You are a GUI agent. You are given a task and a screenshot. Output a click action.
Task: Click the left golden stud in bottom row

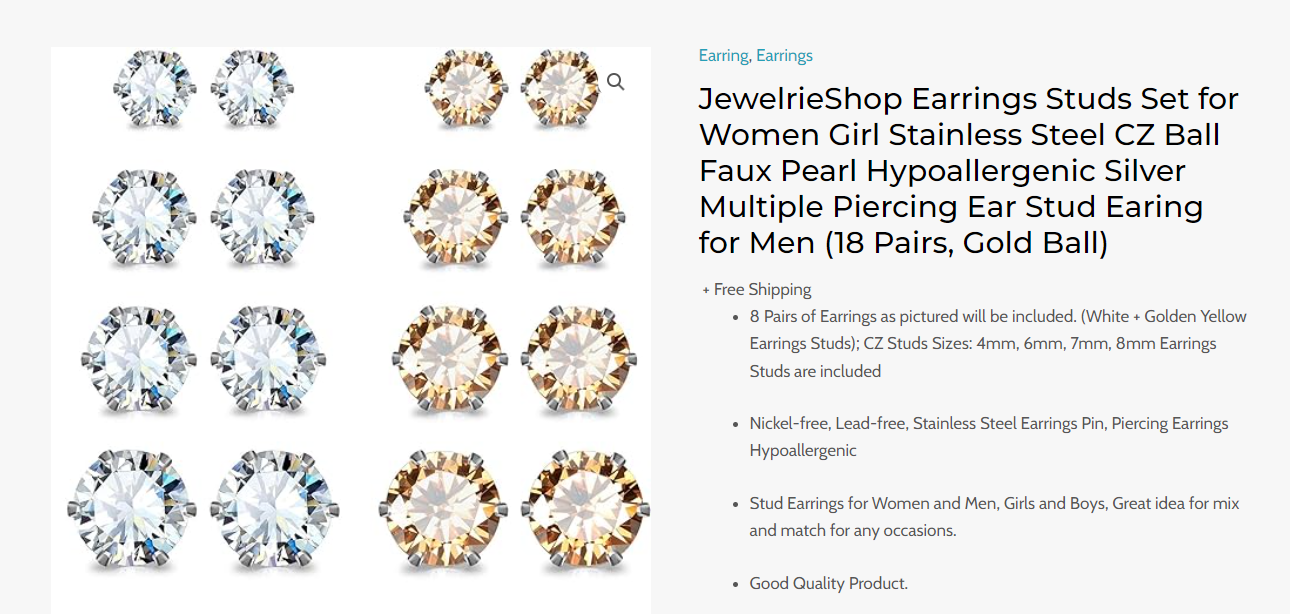pos(446,510)
